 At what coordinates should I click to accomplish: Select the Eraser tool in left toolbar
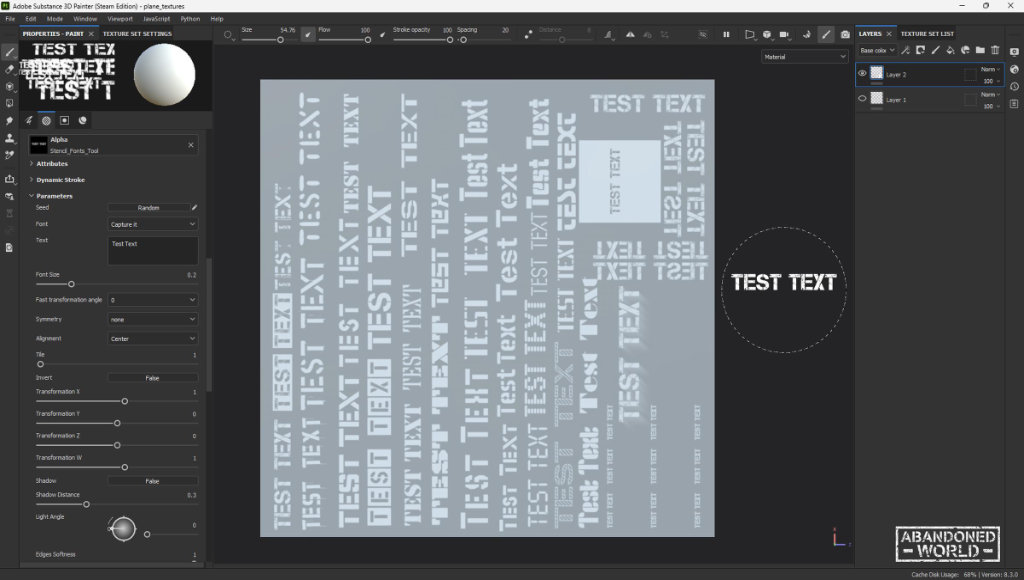[x=9, y=69]
